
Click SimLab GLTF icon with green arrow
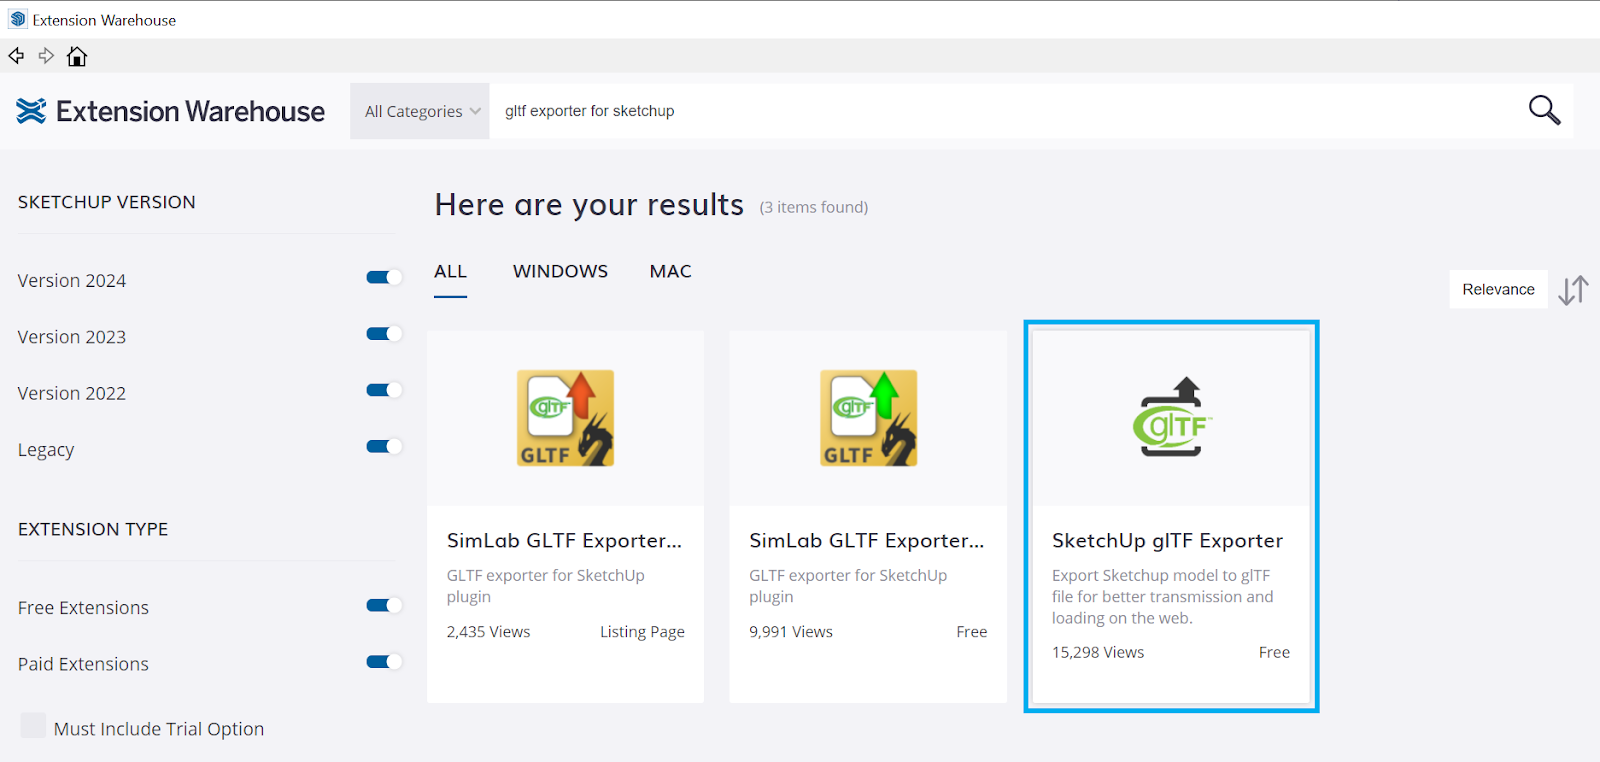click(x=868, y=418)
